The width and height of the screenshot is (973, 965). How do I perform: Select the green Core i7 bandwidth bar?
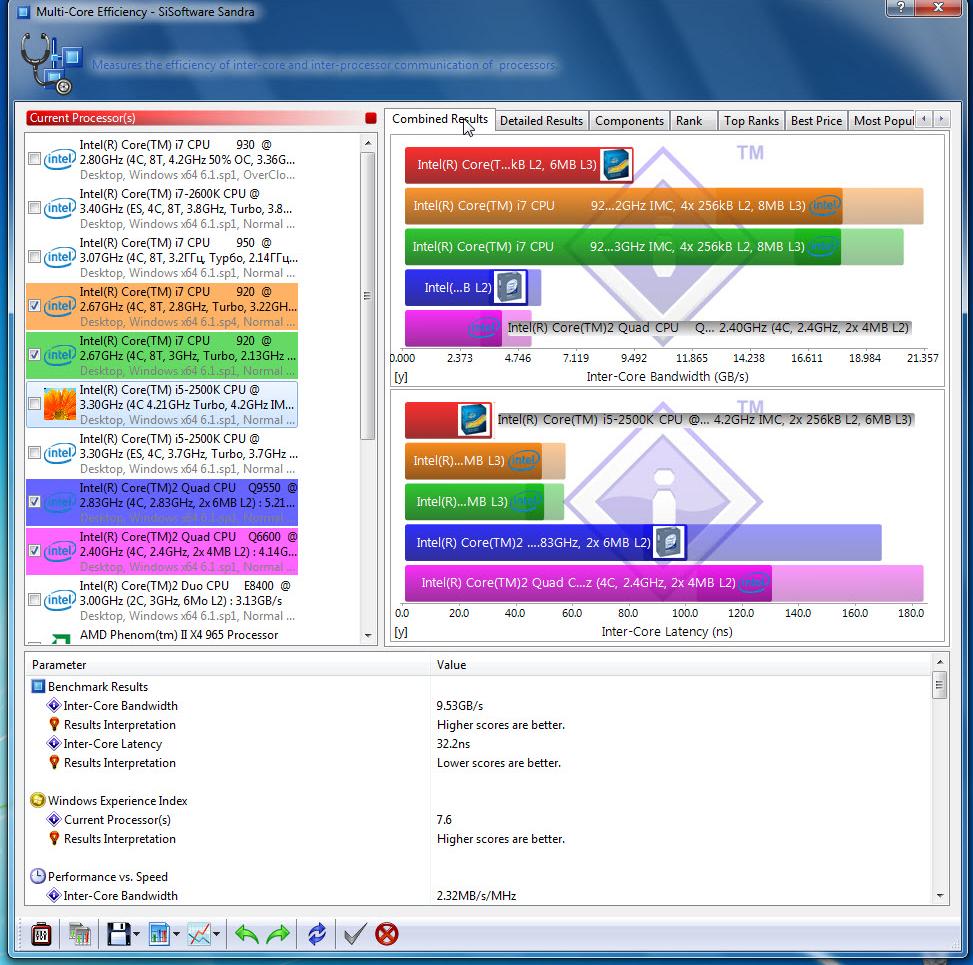point(623,247)
